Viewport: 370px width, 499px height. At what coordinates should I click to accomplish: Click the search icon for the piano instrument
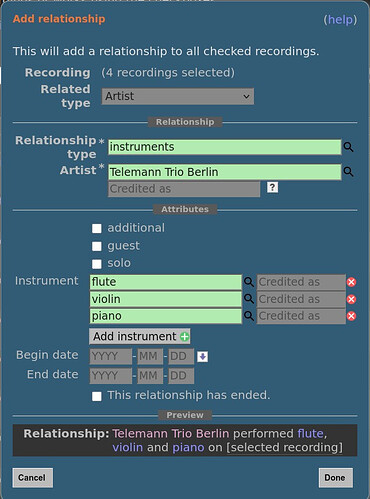(x=249, y=316)
